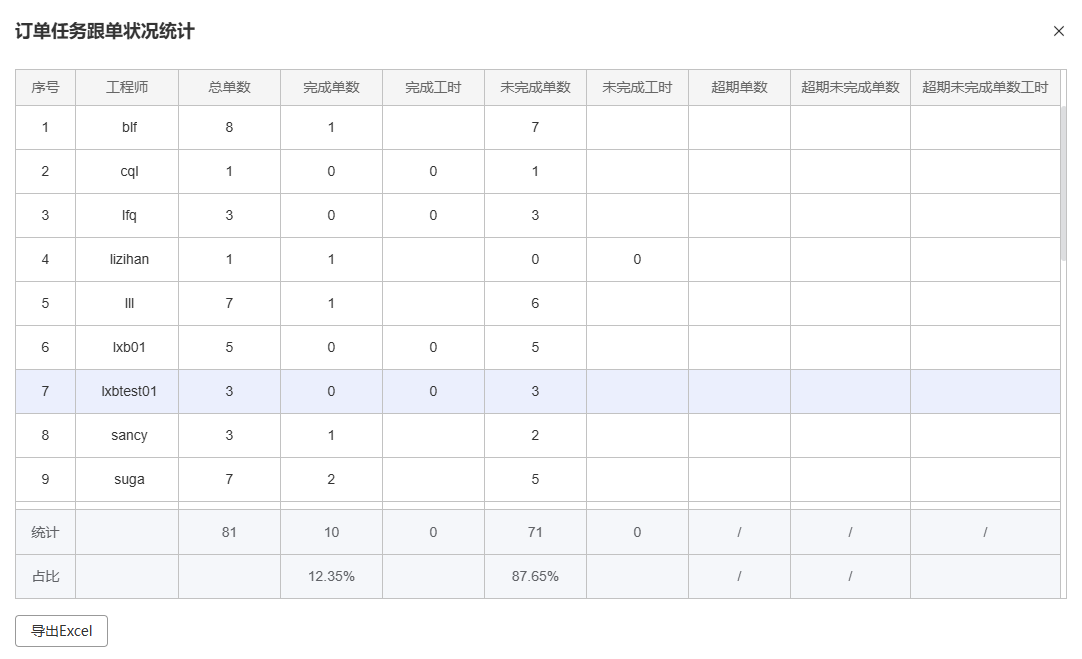Image resolution: width=1082 pixels, height=659 pixels.
Task: Click the suga engineer cell
Action: [129, 479]
